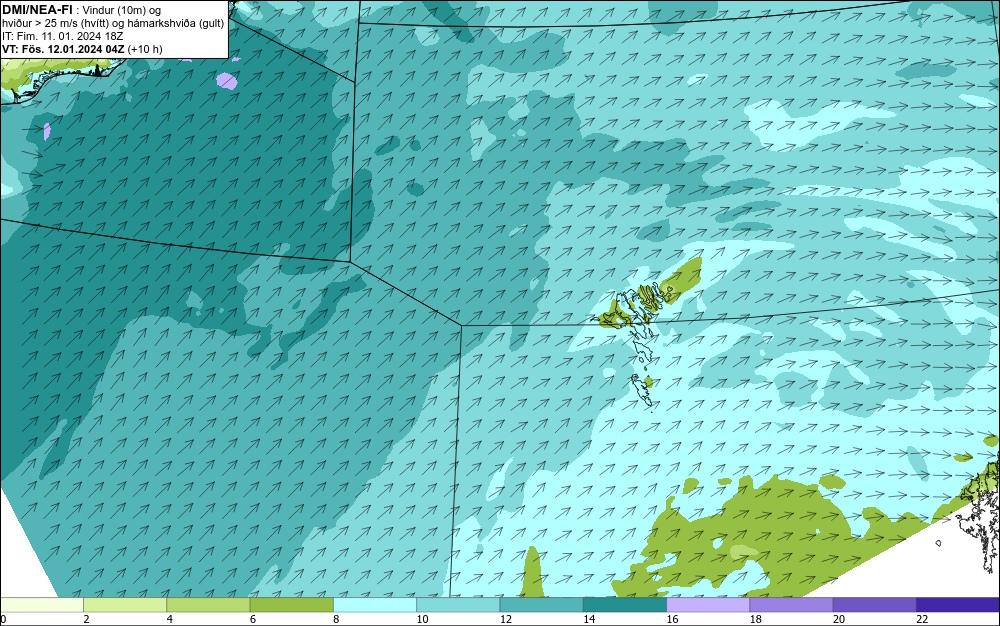The image size is (1000, 626).
Task: Select the 6–8 m/s olive legend swatch
Action: [291, 604]
